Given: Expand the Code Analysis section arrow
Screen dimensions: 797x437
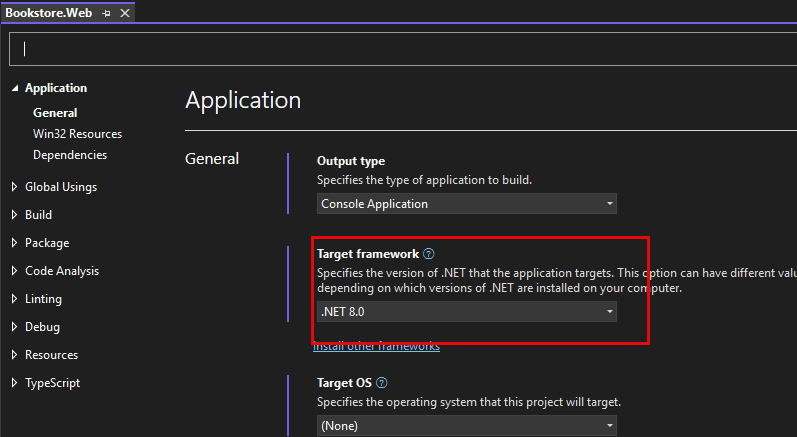Looking at the screenshot, I should tap(14, 271).
